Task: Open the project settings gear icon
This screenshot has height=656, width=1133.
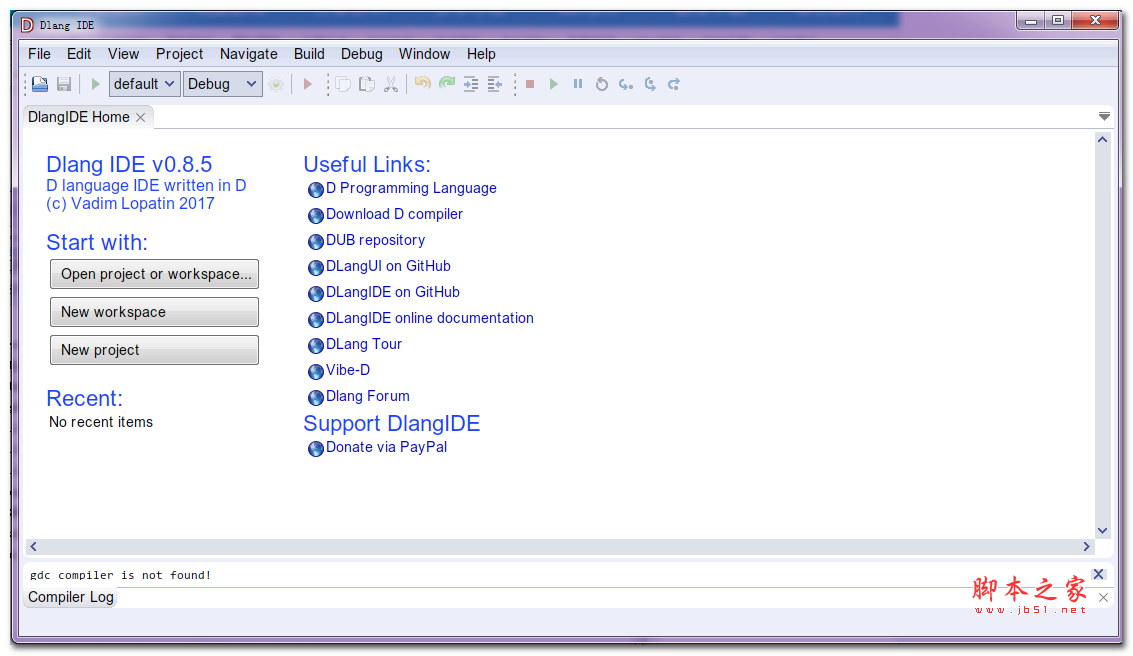Action: (x=275, y=84)
